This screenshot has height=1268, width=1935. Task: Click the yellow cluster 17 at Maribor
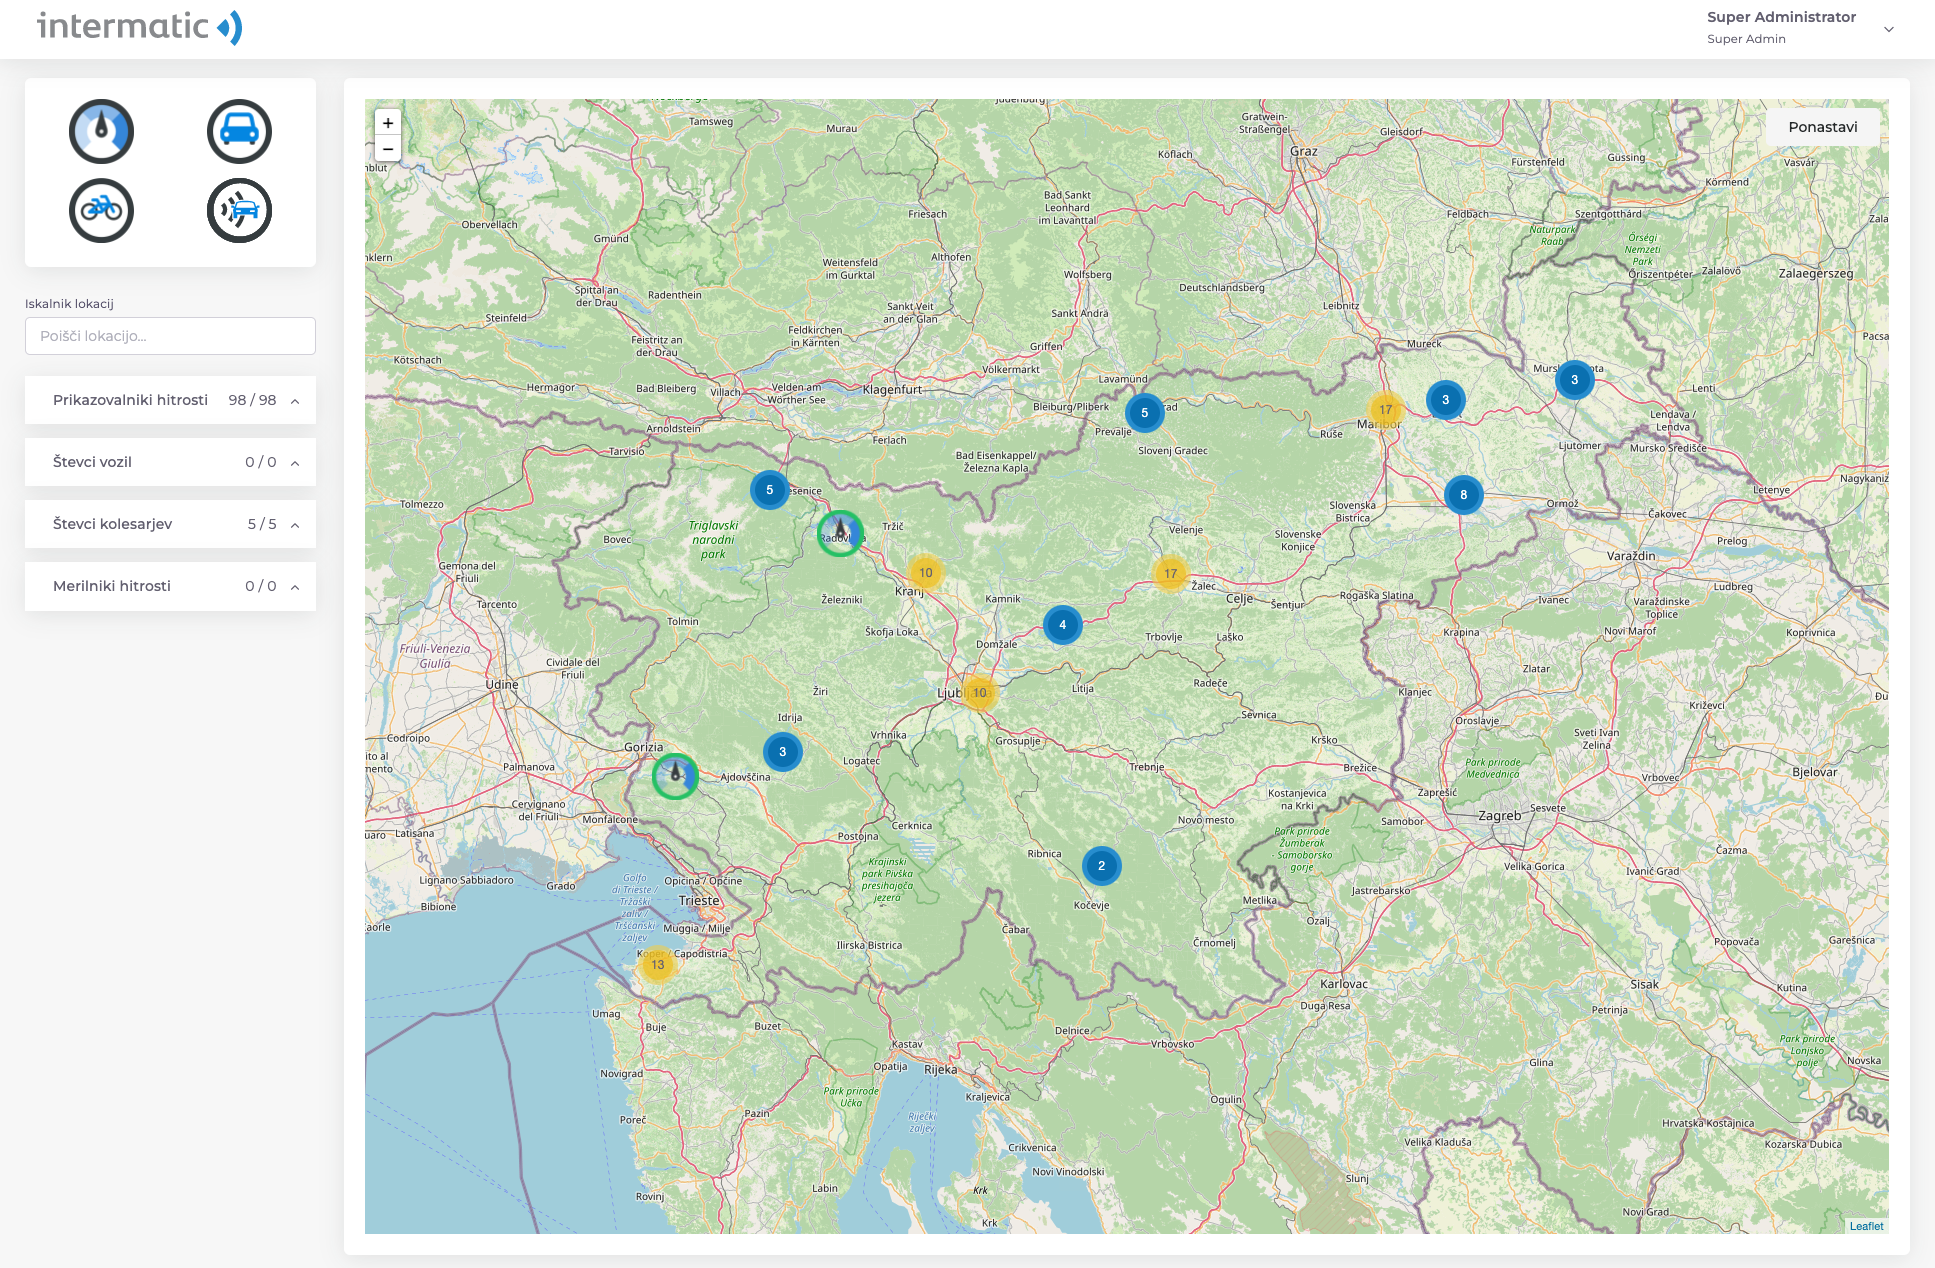point(1385,409)
